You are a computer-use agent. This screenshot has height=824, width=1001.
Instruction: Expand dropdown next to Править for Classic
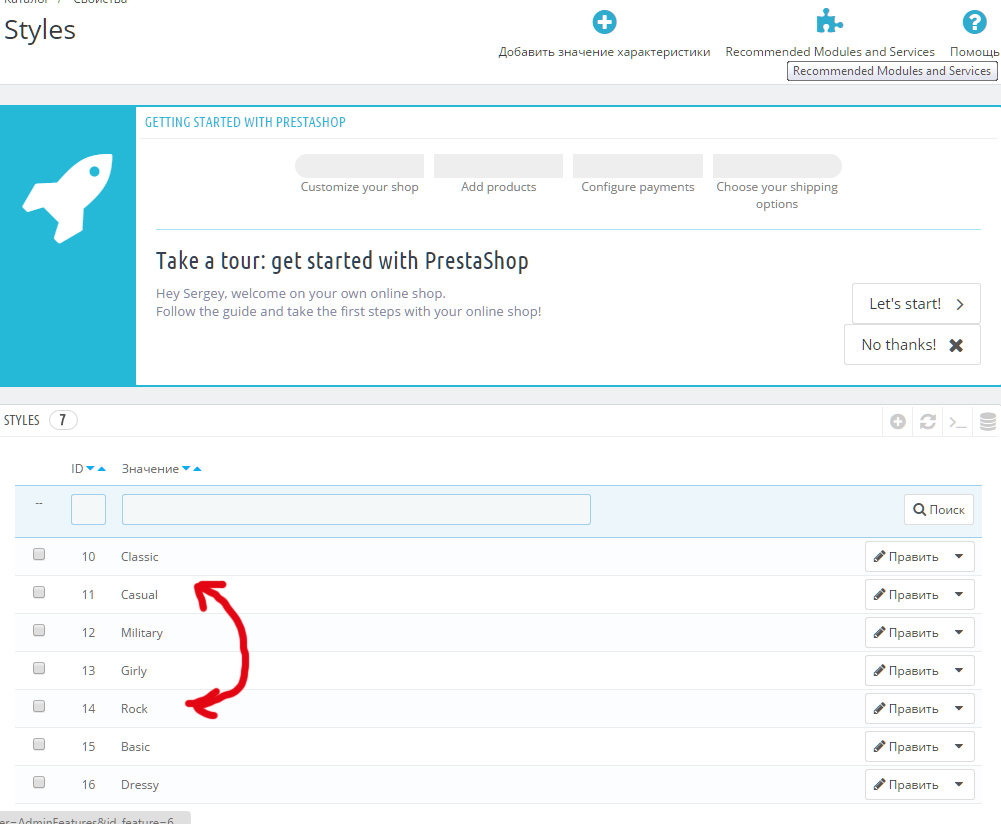[x=959, y=557]
